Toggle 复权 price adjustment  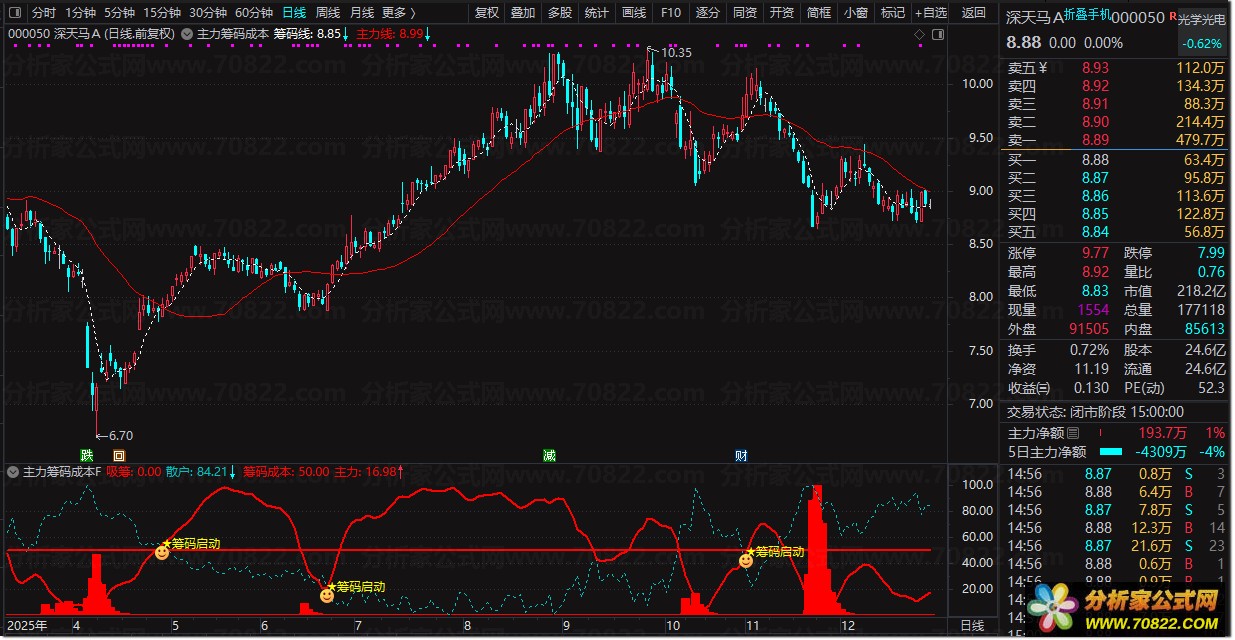point(487,13)
